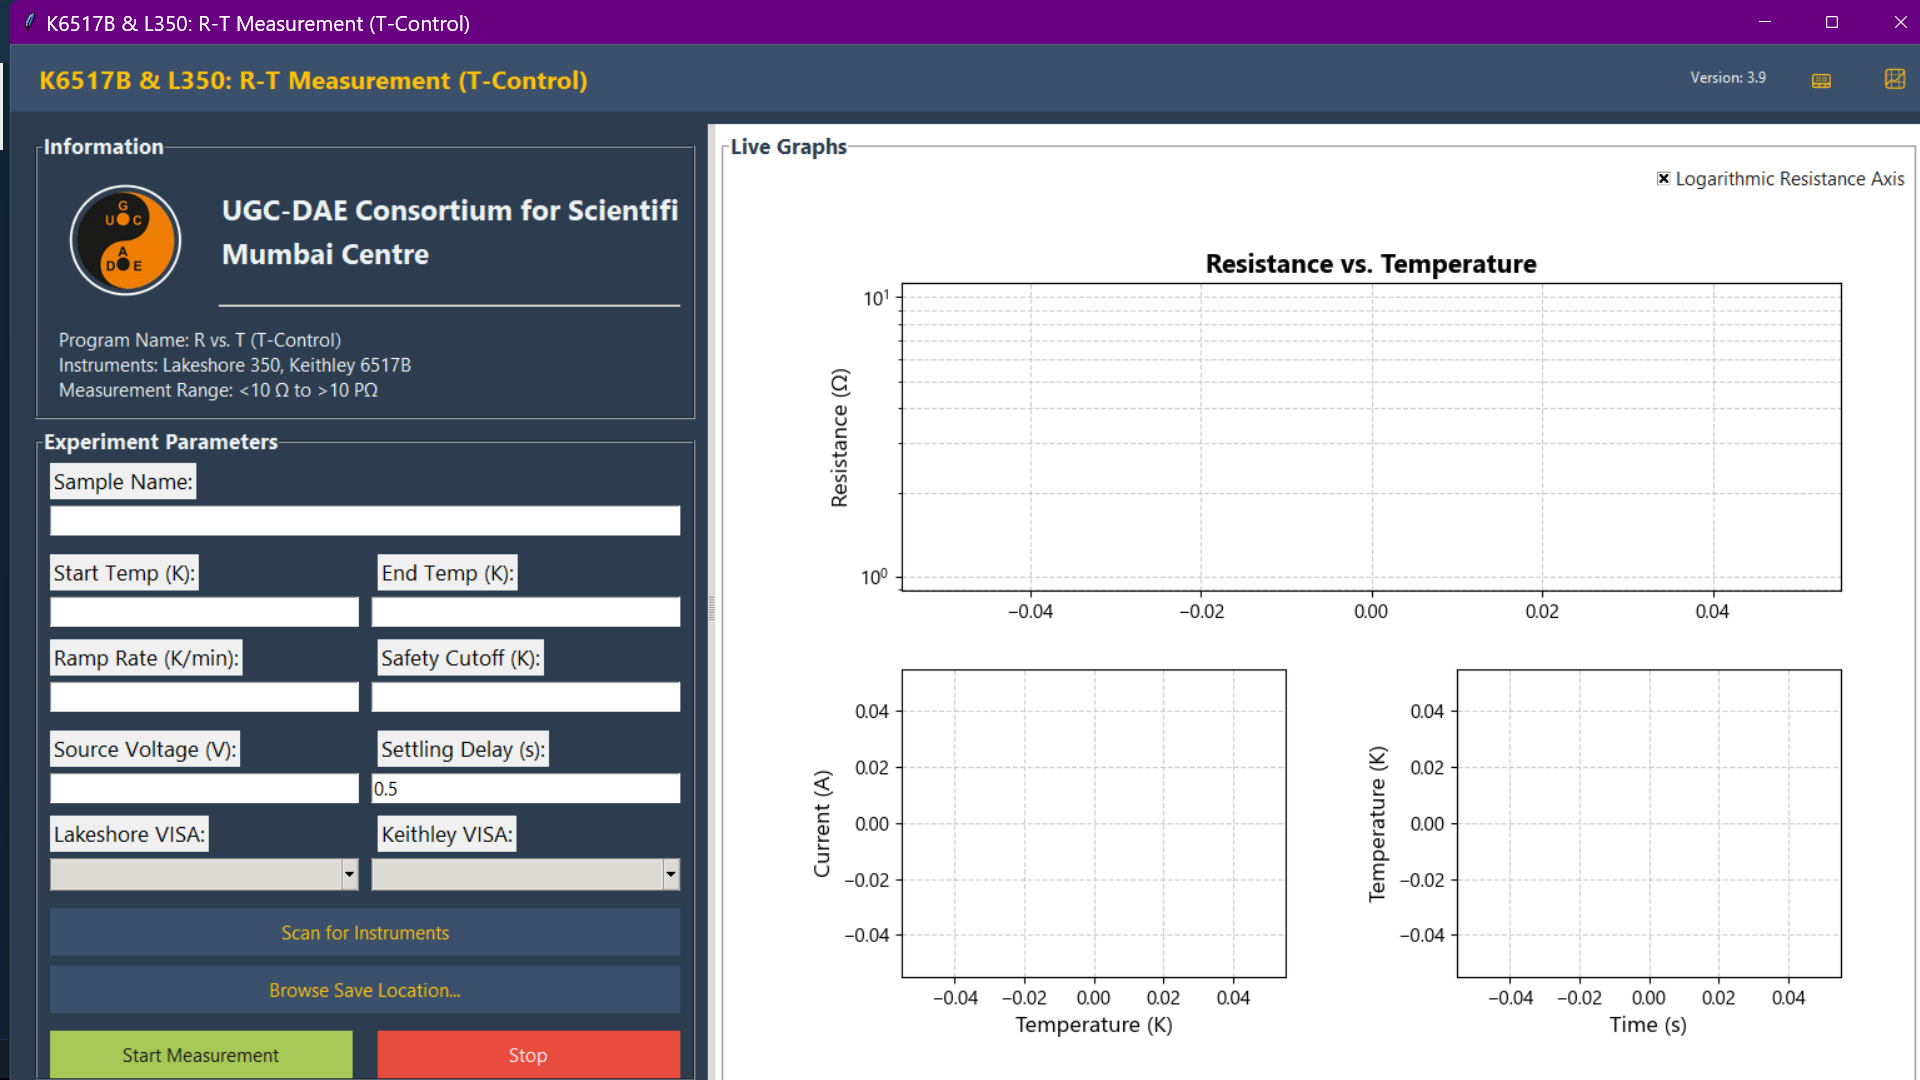Focus the Start Temp (K) field
Viewport: 1920px width, 1080px height.
click(204, 611)
